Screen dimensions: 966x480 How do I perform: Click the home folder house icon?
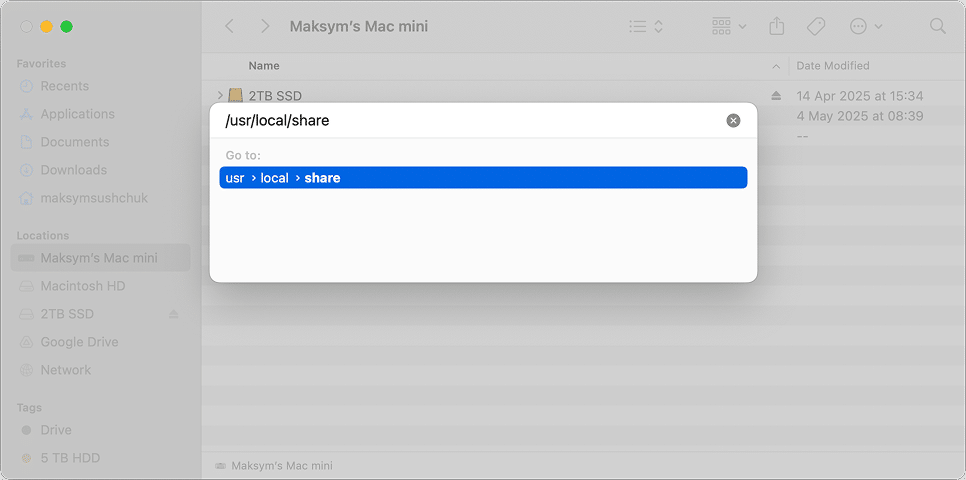click(26, 198)
